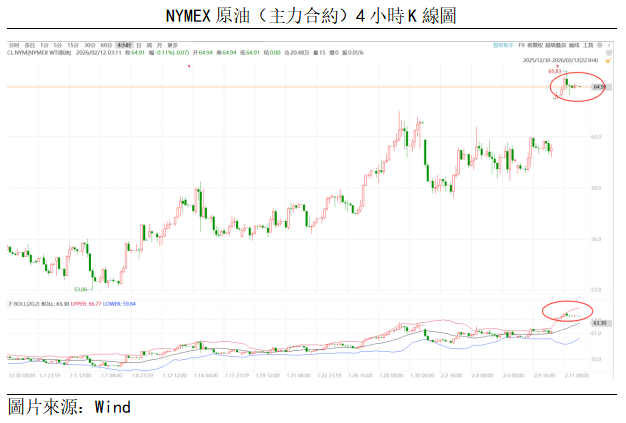Click the settings gear icon in toolbar
The width and height of the screenshot is (626, 423).
coord(598,45)
